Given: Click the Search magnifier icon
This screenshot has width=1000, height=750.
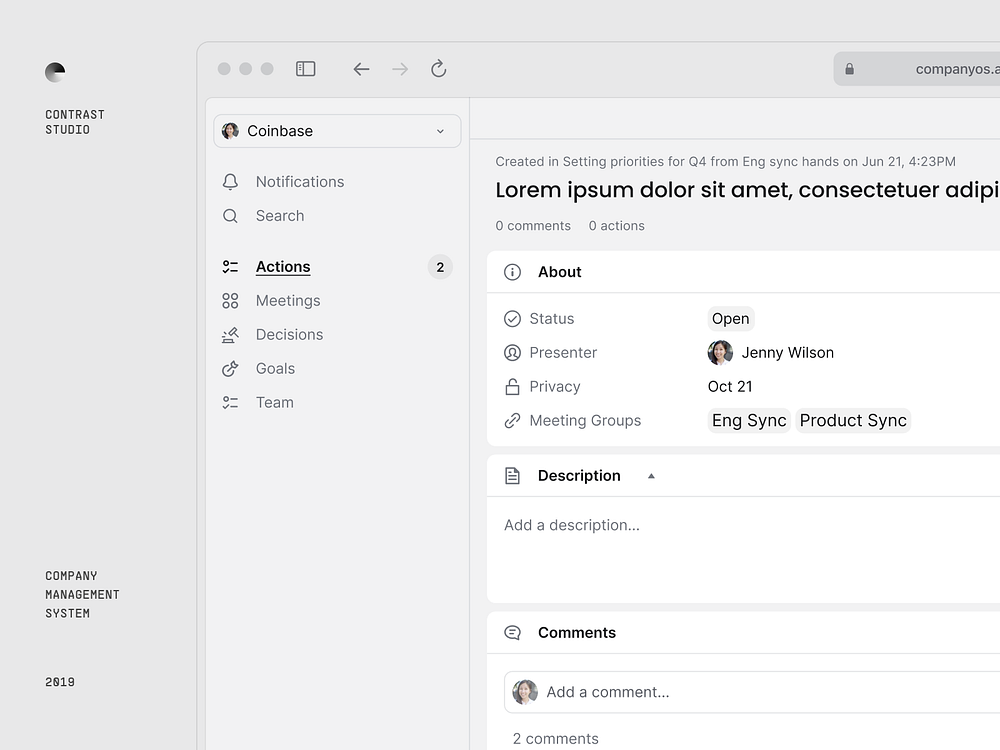Looking at the screenshot, I should [x=230, y=215].
